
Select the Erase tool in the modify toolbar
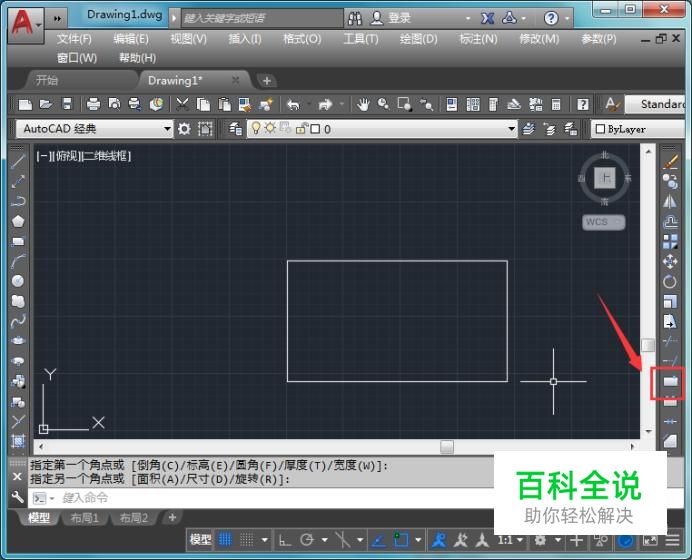coord(670,162)
